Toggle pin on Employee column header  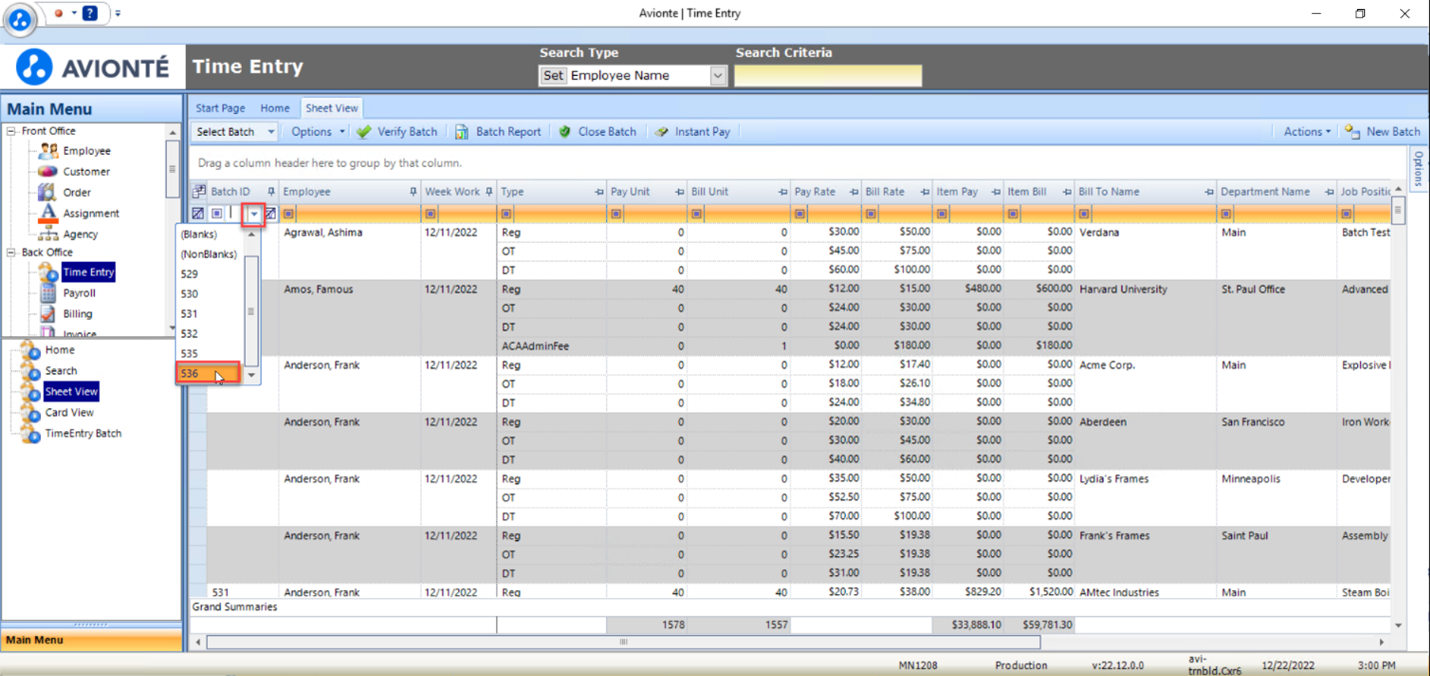413,192
